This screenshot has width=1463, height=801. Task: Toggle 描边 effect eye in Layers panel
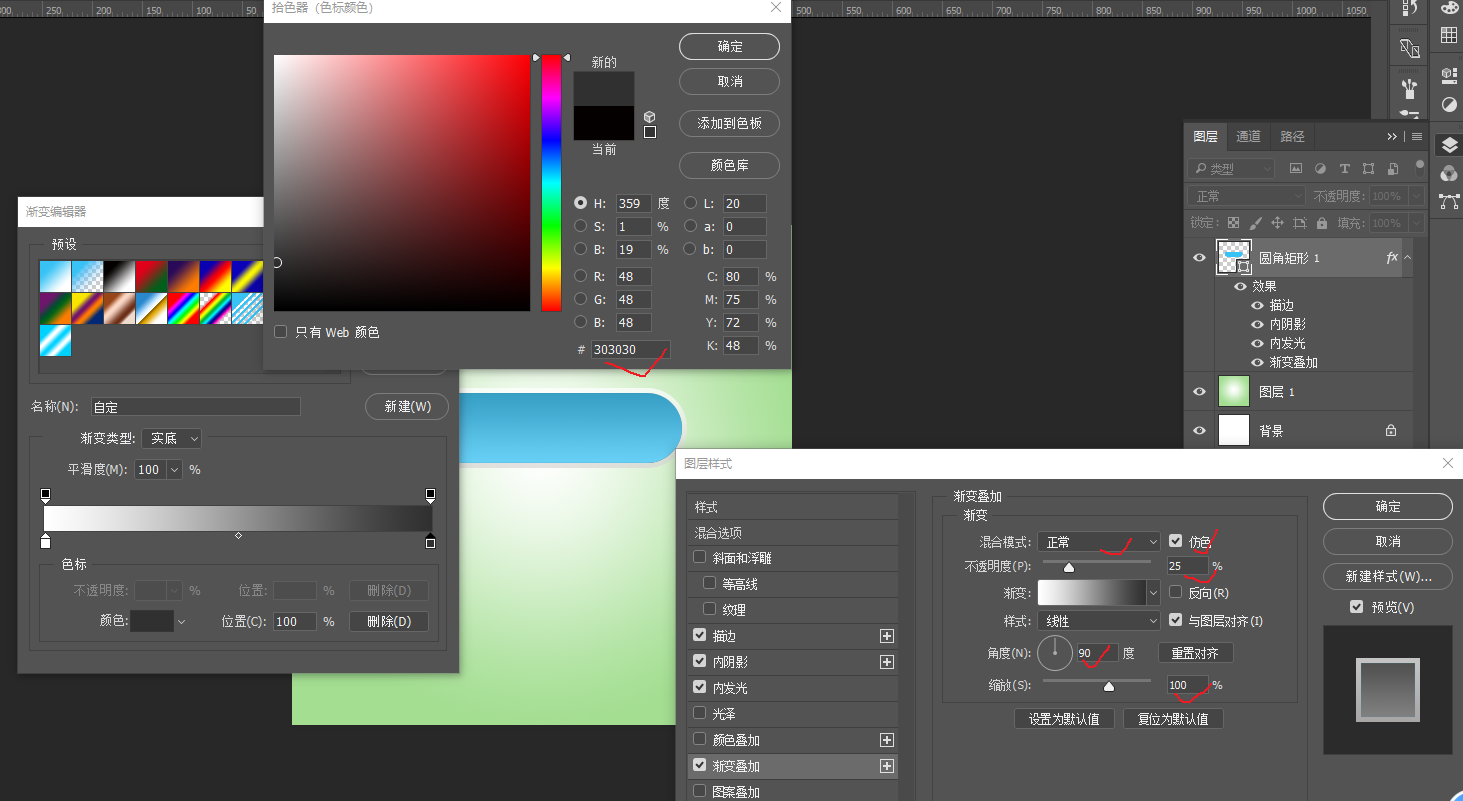click(1258, 305)
